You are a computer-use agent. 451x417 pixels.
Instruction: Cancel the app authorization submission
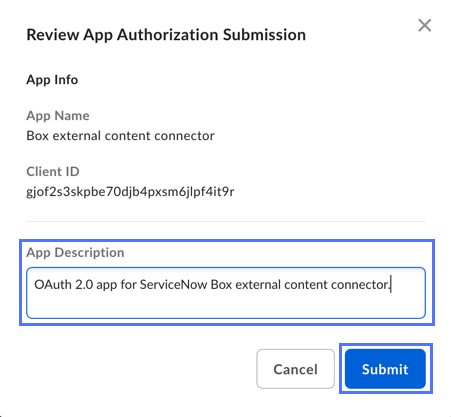point(295,369)
